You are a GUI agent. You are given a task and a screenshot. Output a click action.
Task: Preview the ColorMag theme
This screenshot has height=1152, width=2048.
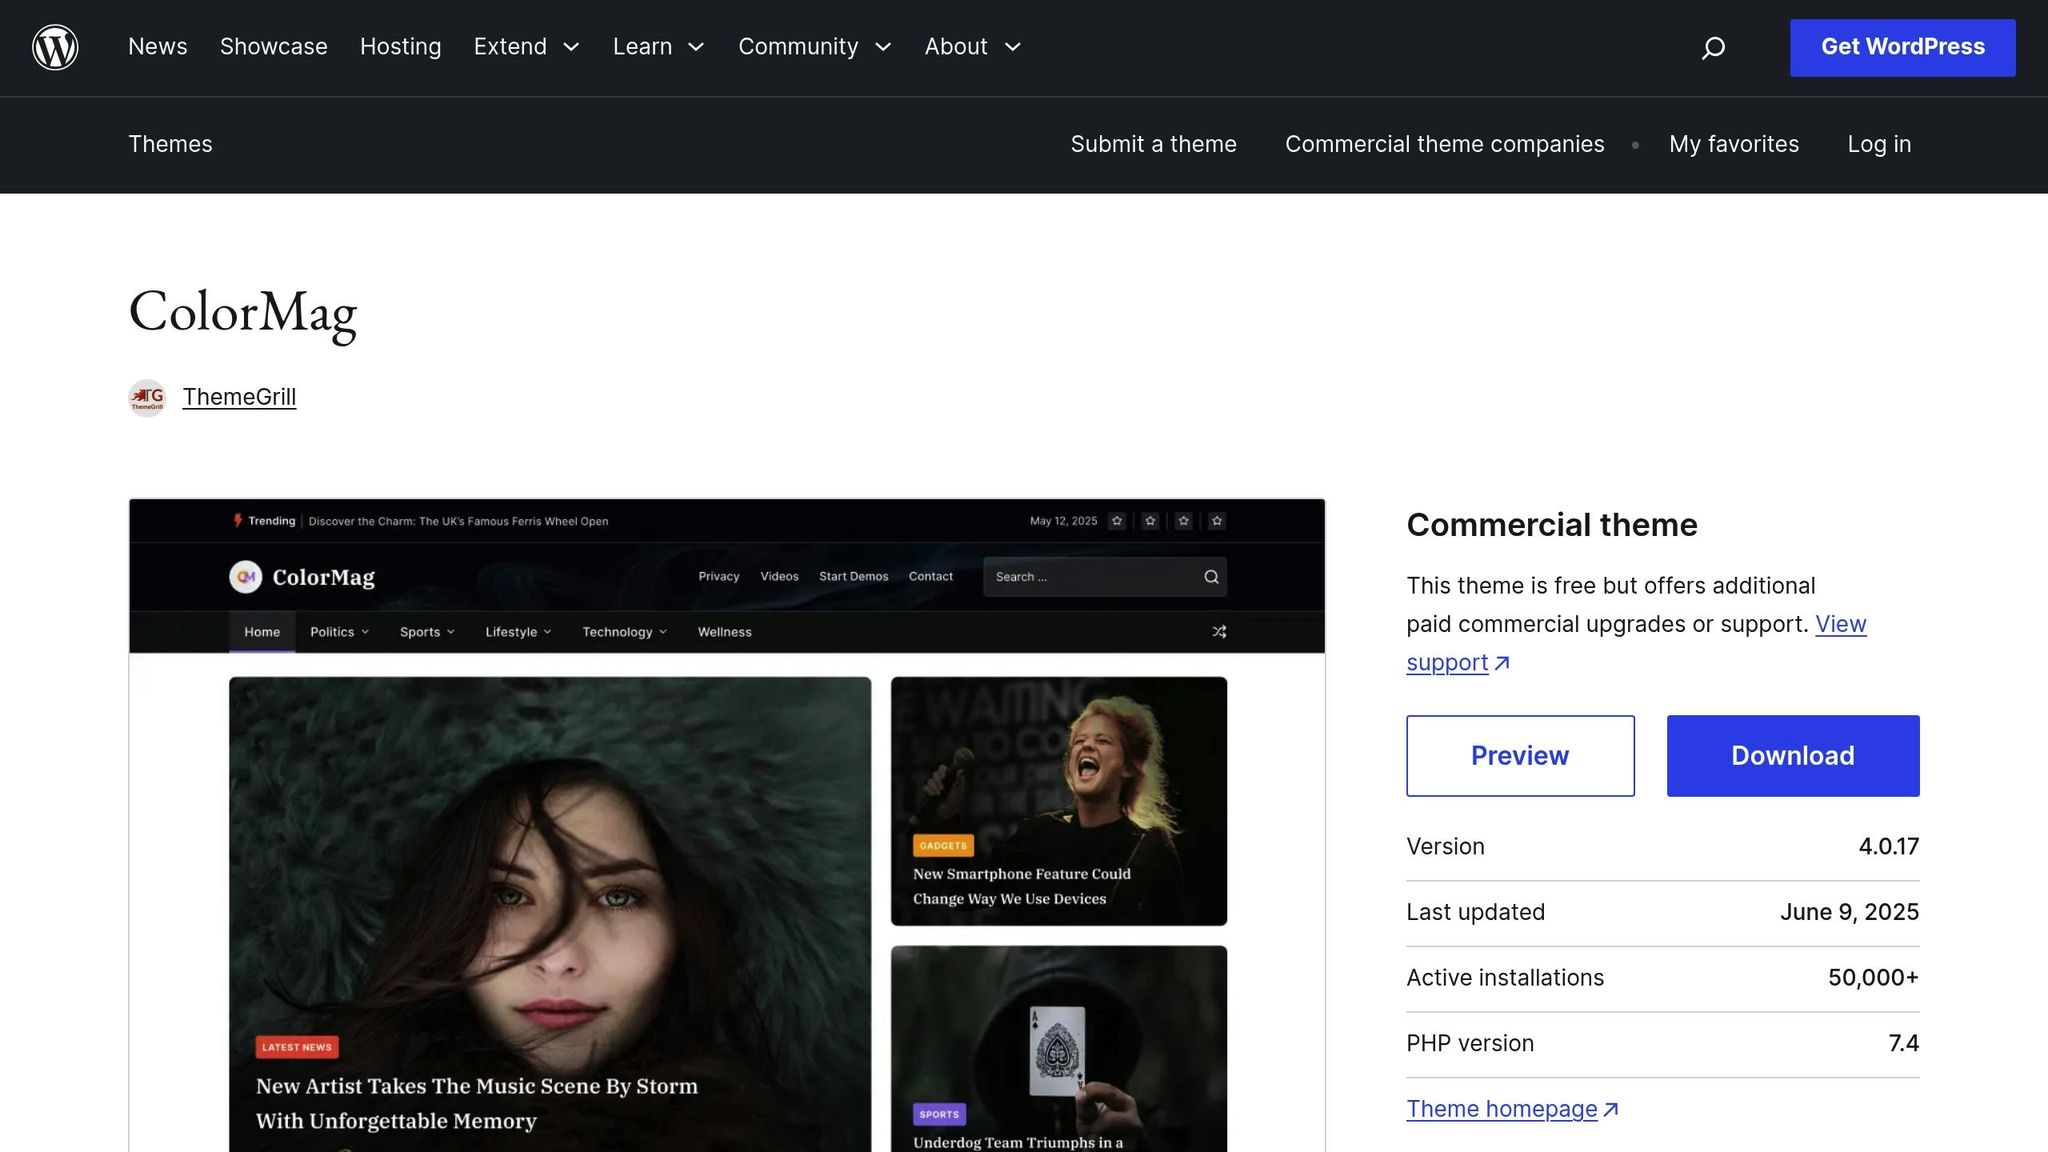click(x=1520, y=756)
